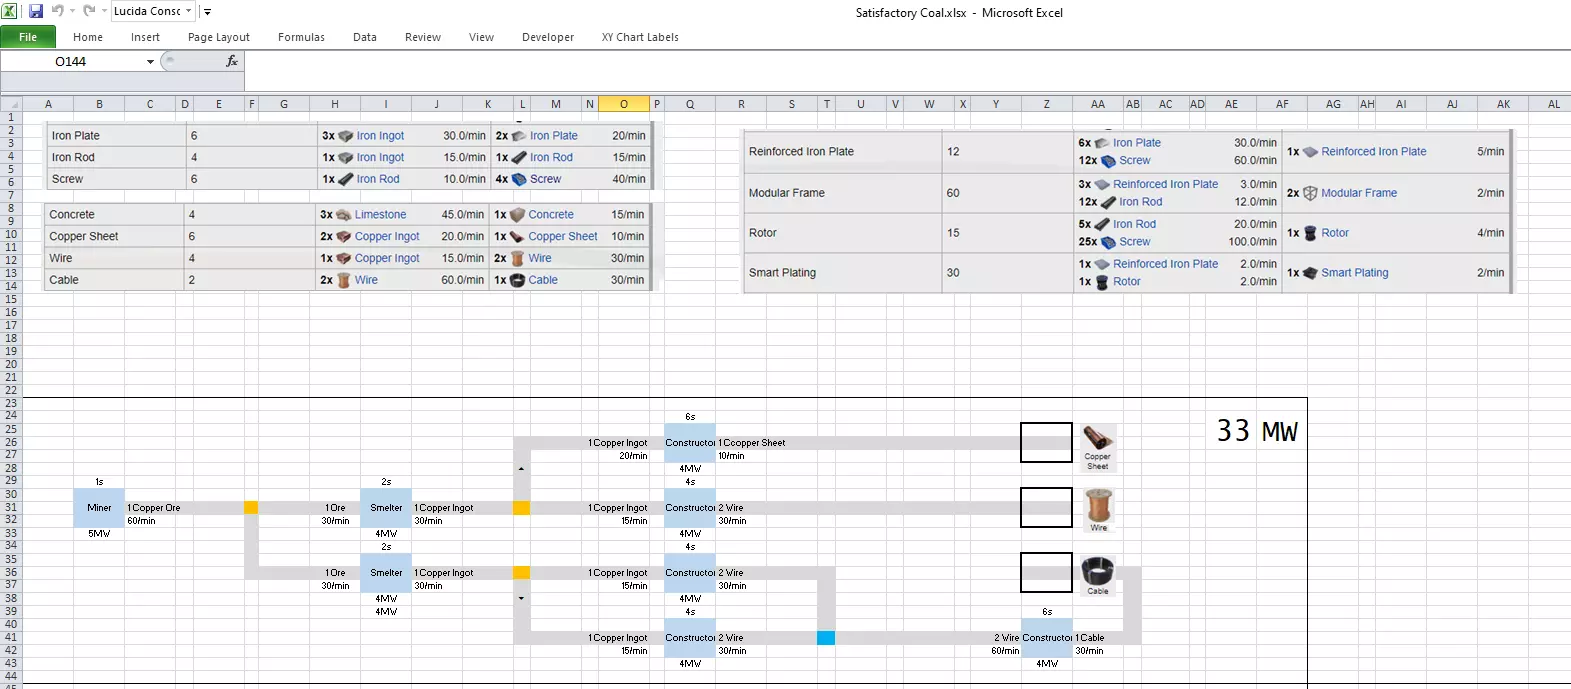
Task: Select the 'Copper Sheet' name cell beside 6
Action: 116,237
